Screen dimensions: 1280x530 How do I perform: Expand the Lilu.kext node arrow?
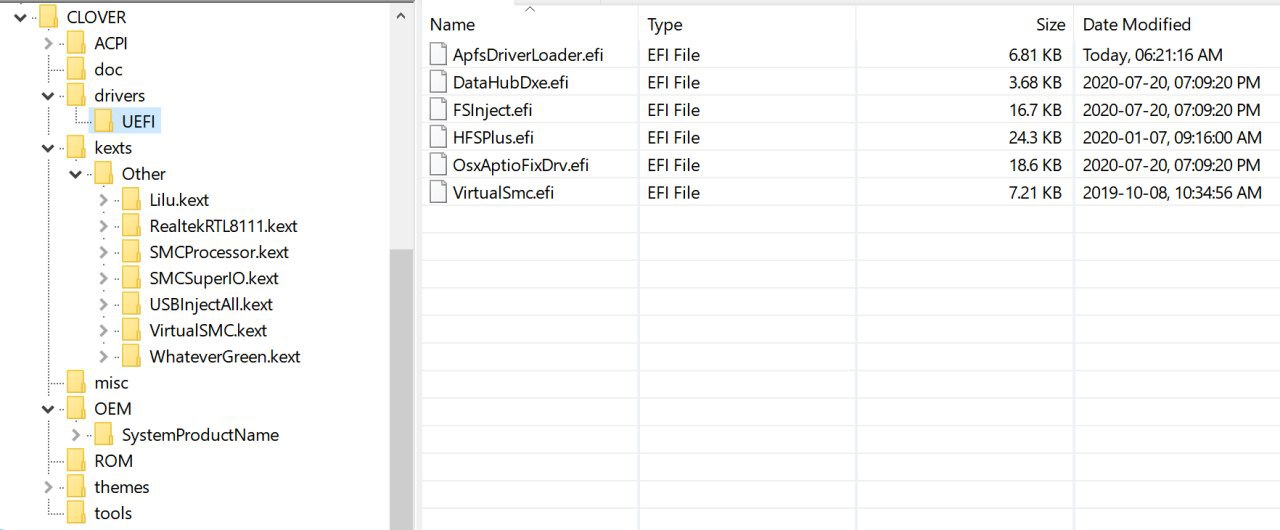pyautogui.click(x=103, y=200)
